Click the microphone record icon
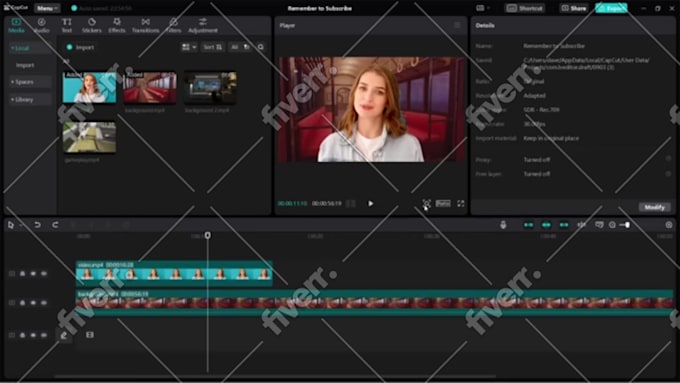The image size is (680, 383). 503,225
